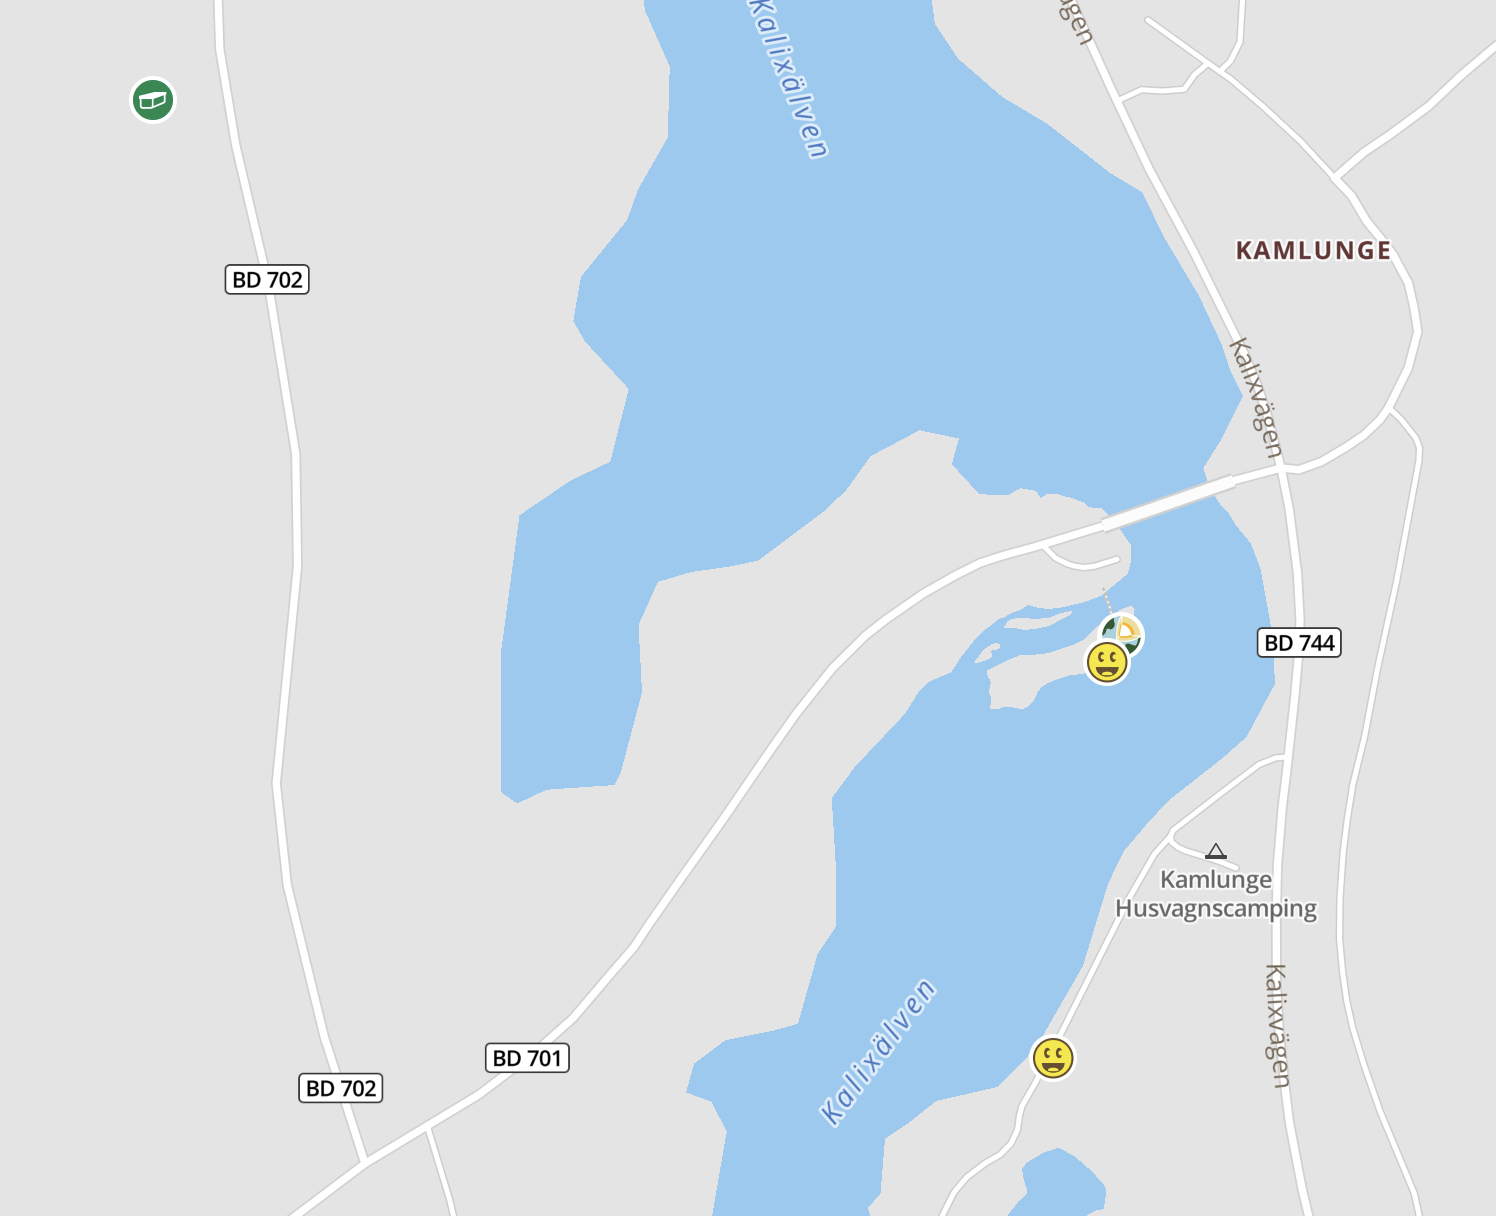The width and height of the screenshot is (1496, 1216).
Task: Open the green traditional cache marker
Action: (x=153, y=100)
